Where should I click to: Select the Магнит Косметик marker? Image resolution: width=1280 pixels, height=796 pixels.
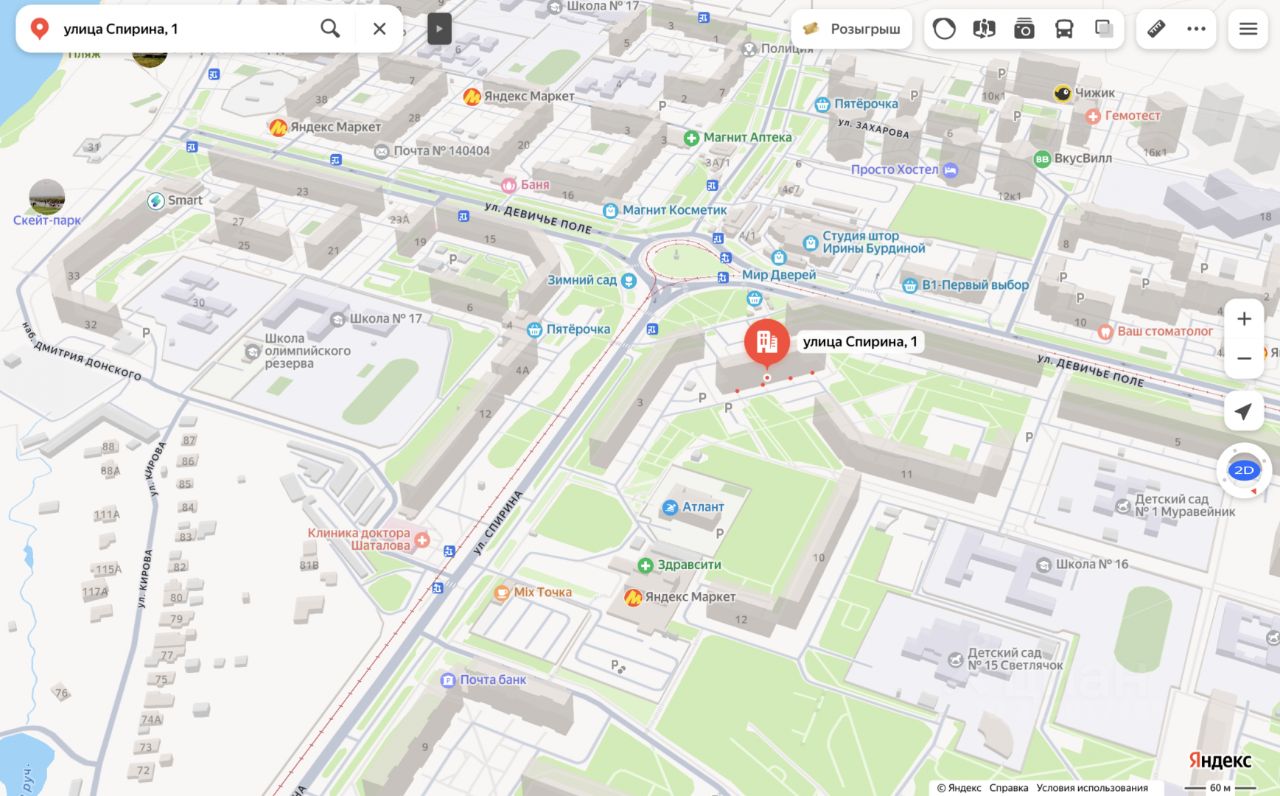(x=610, y=210)
